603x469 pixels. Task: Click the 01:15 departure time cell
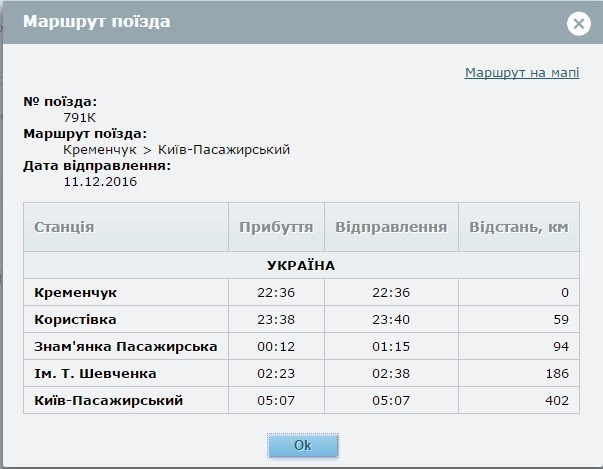tap(390, 347)
